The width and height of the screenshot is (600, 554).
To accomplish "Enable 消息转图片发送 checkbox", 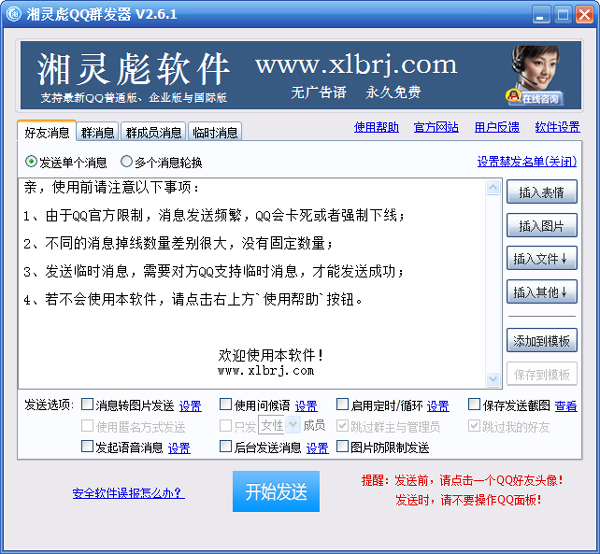I will (x=87, y=404).
